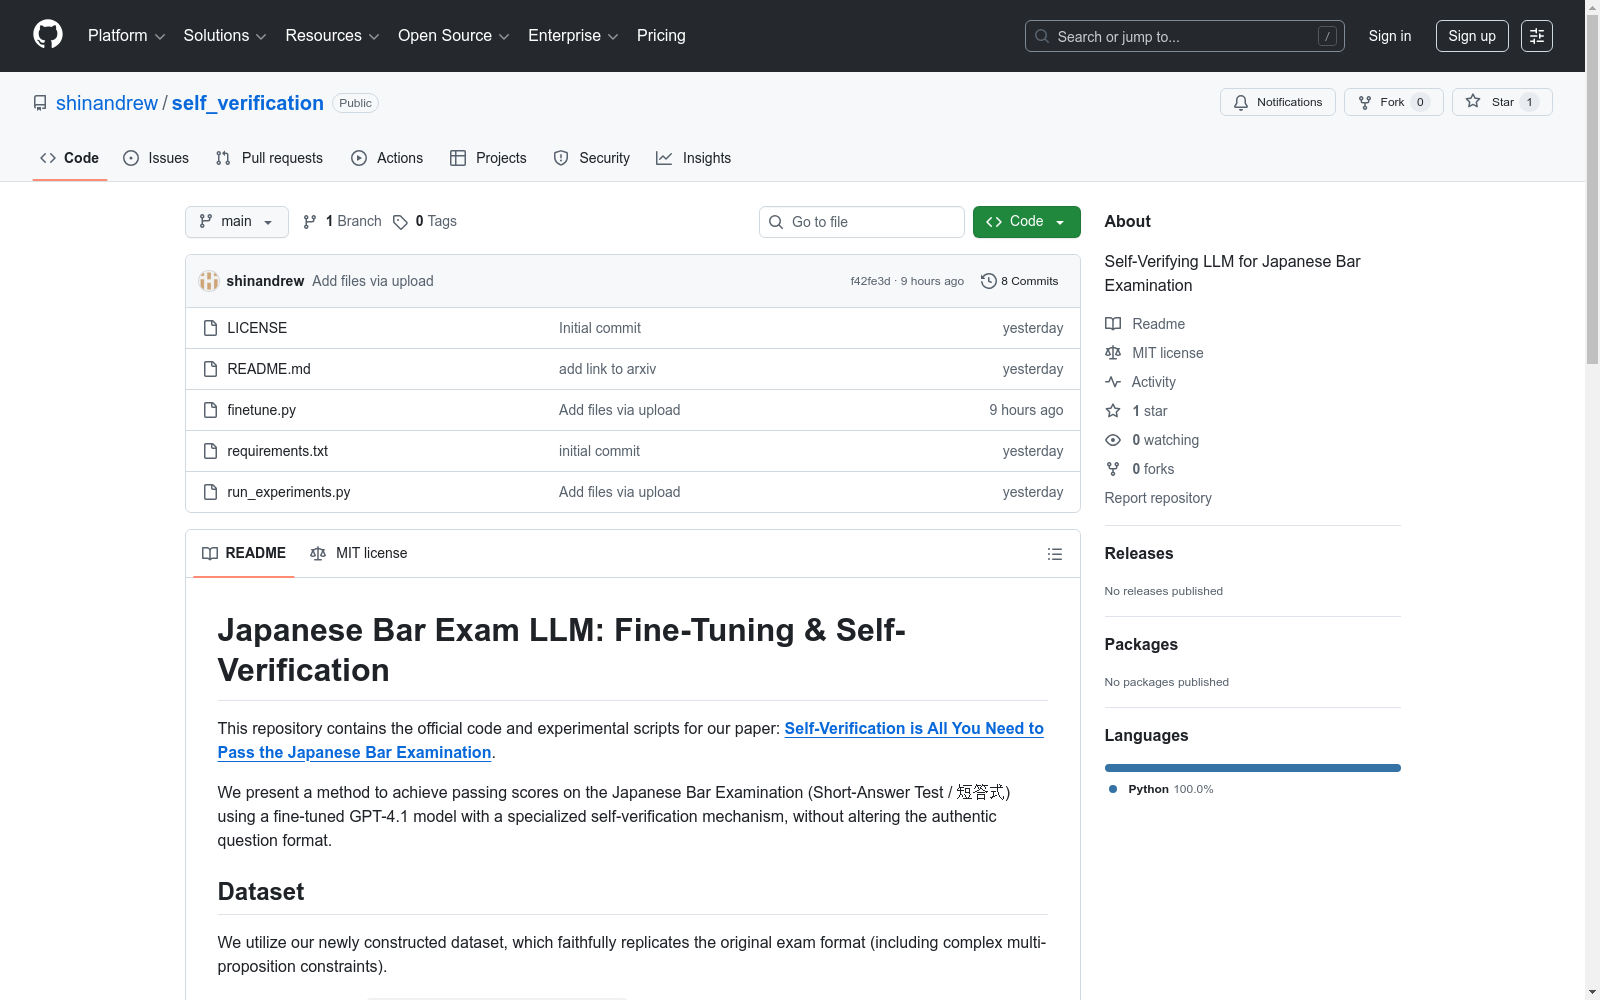
Task: Click the LICENSE file icon
Action: (210, 328)
